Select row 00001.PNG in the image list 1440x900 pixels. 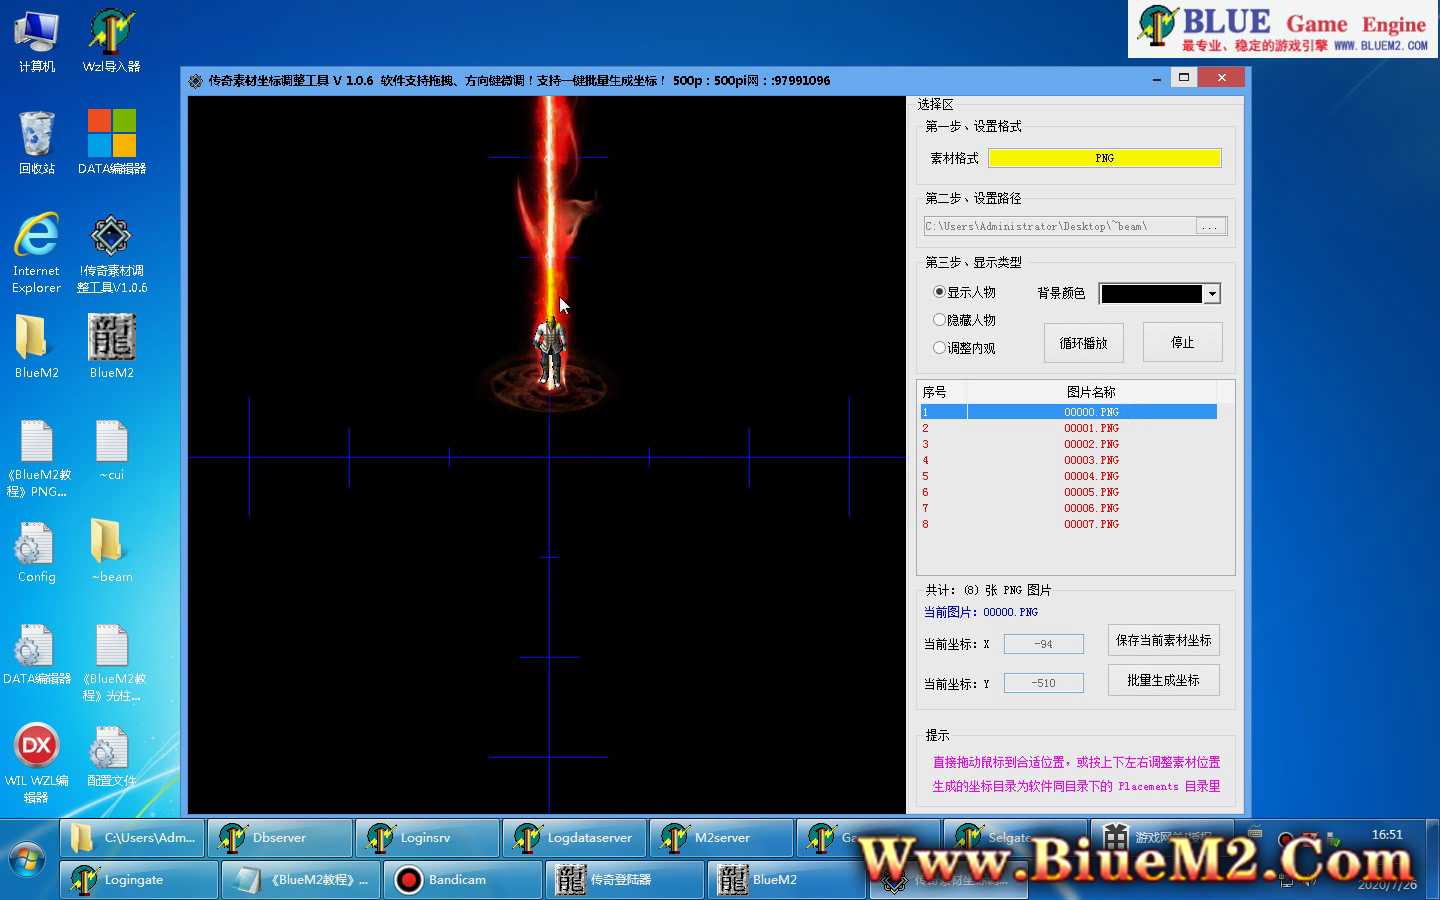(1068, 428)
